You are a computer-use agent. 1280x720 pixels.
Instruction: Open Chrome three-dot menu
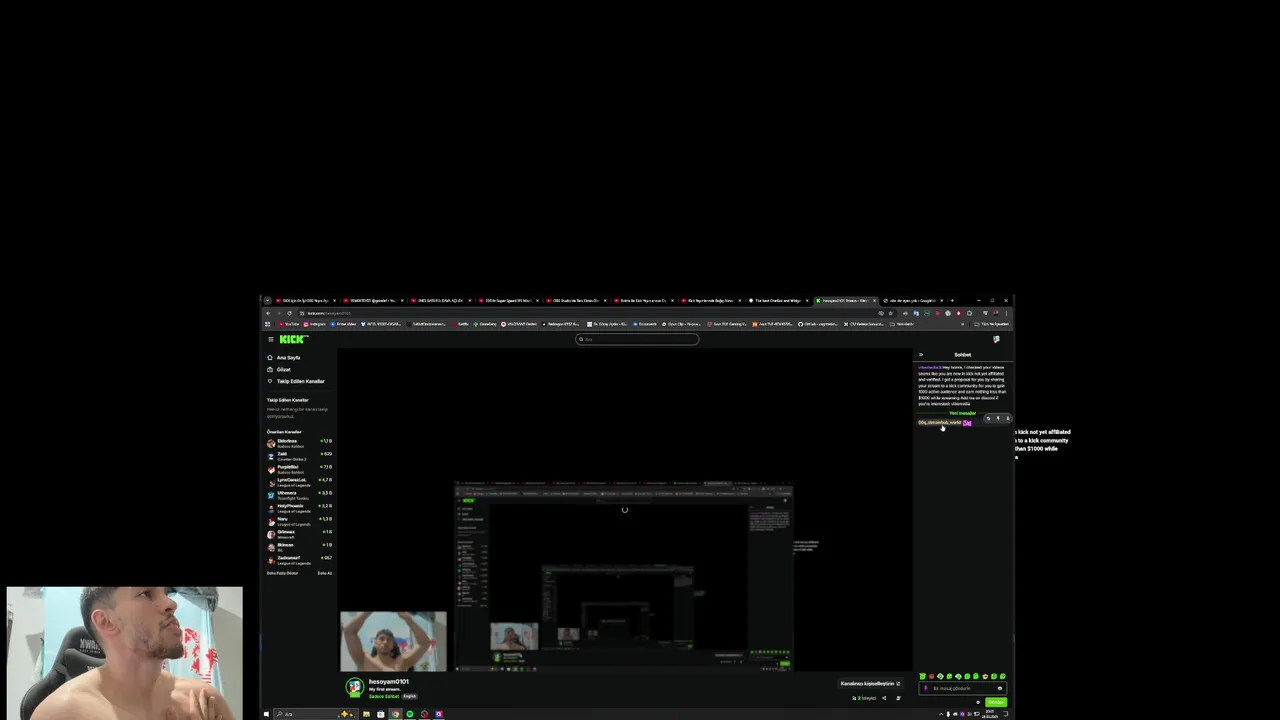pos(1006,313)
